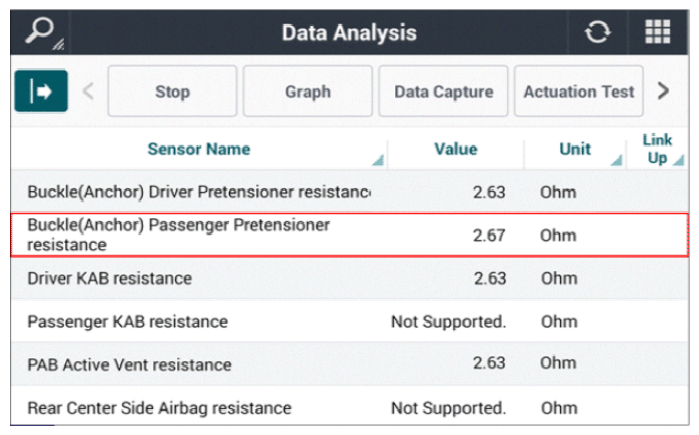Sort by Unit column triangle
The height and width of the screenshot is (435, 699).
pyautogui.click(x=617, y=160)
